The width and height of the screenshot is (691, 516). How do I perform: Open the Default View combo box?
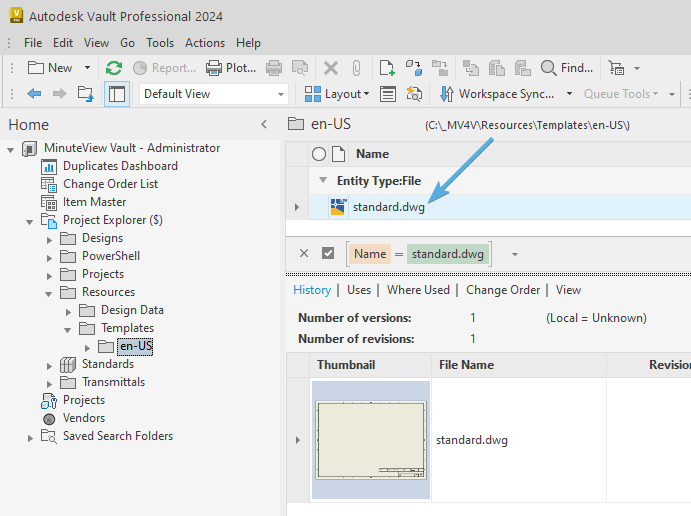[214, 94]
